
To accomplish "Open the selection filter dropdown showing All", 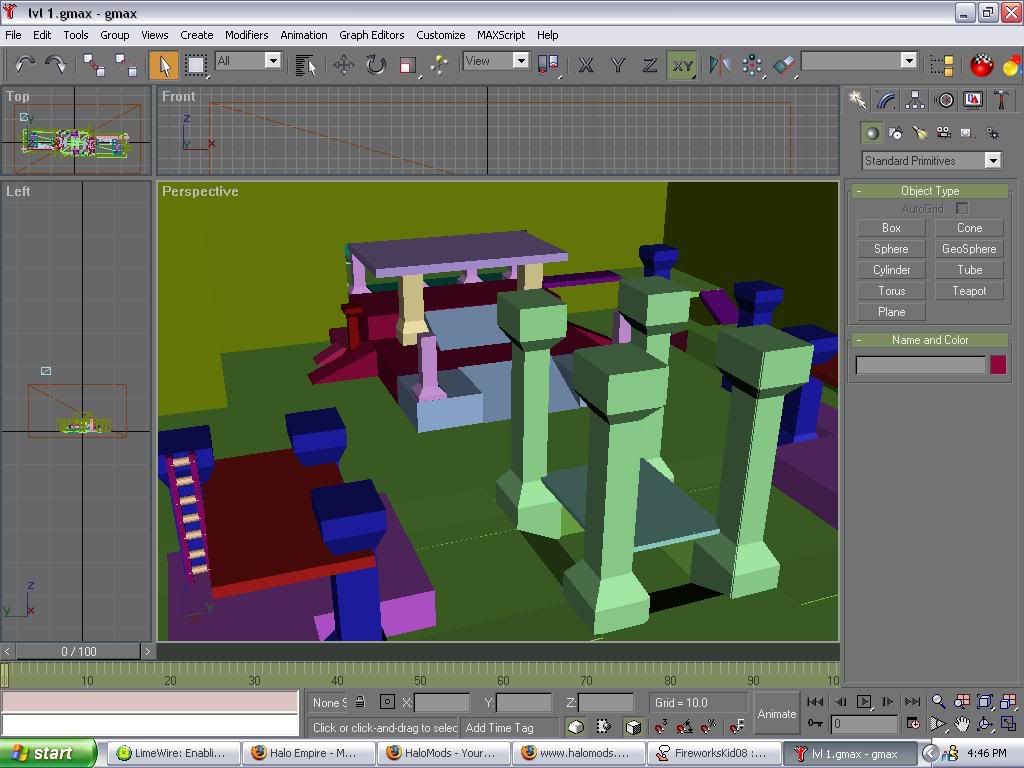I will pyautogui.click(x=248, y=61).
